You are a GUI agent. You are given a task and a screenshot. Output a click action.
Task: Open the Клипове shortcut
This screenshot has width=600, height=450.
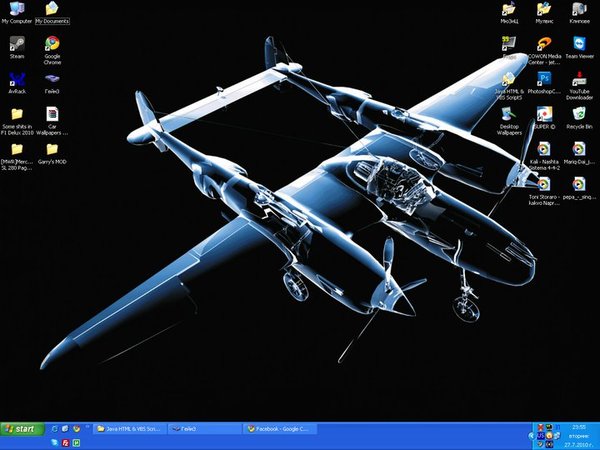579,12
